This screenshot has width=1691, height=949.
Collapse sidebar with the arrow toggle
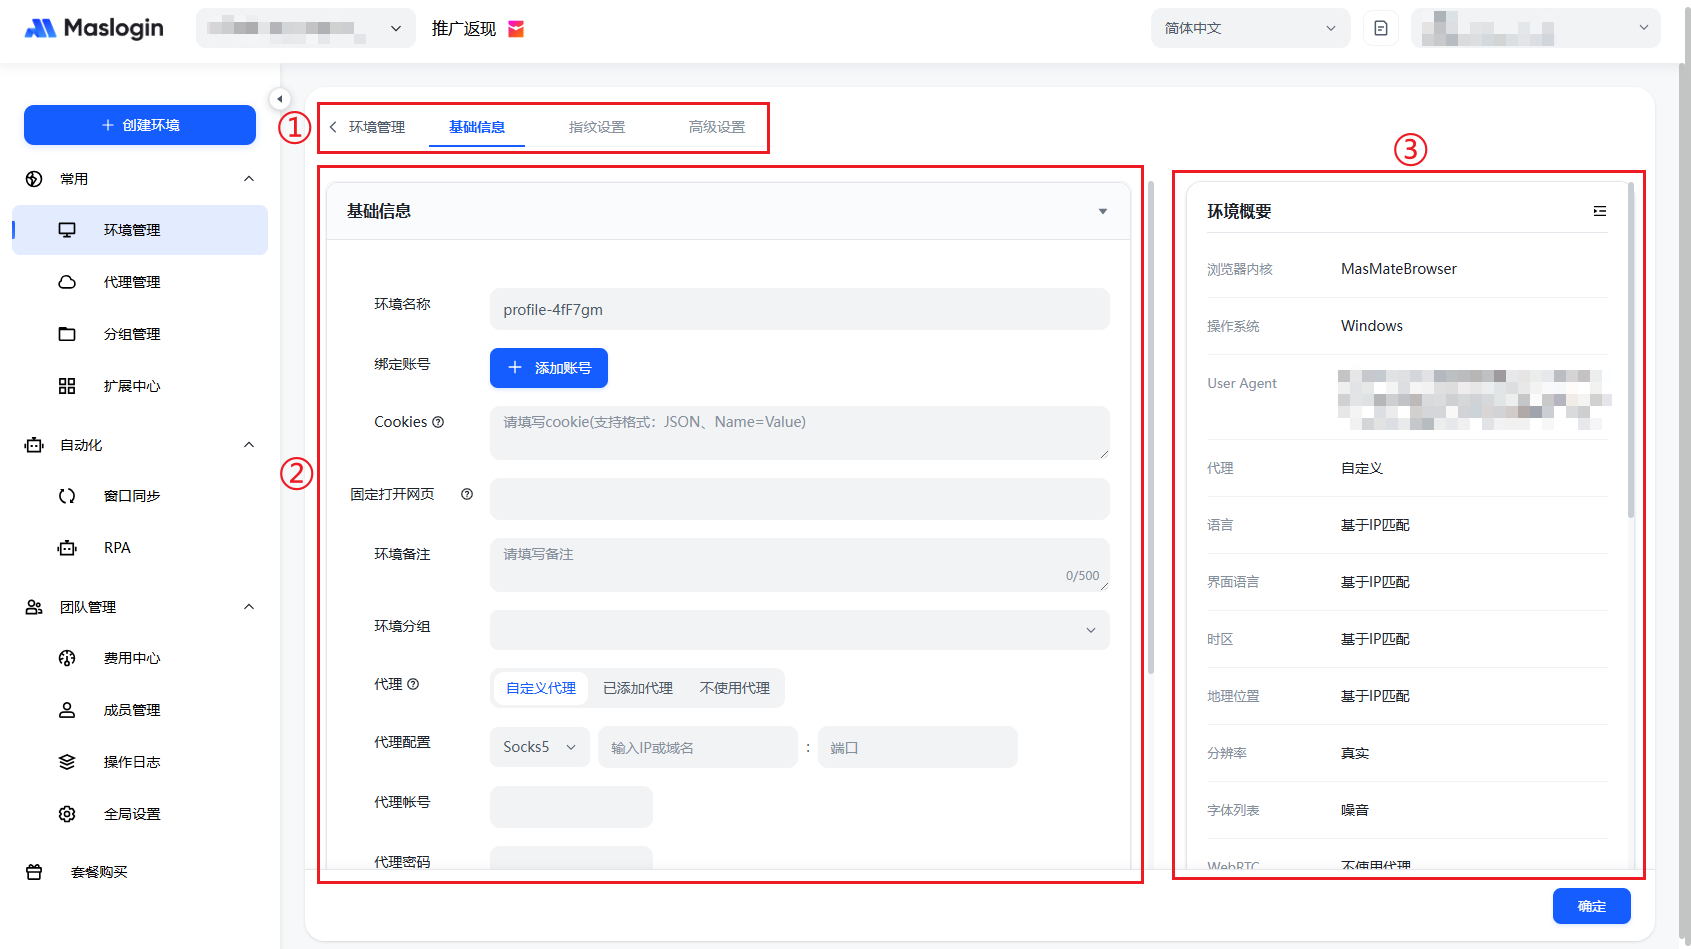click(x=280, y=99)
